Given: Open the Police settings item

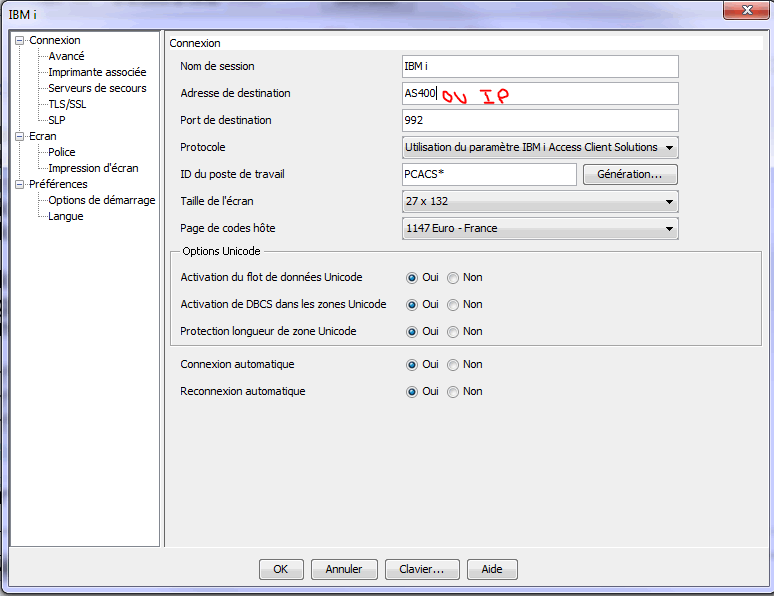Looking at the screenshot, I should 62,152.
